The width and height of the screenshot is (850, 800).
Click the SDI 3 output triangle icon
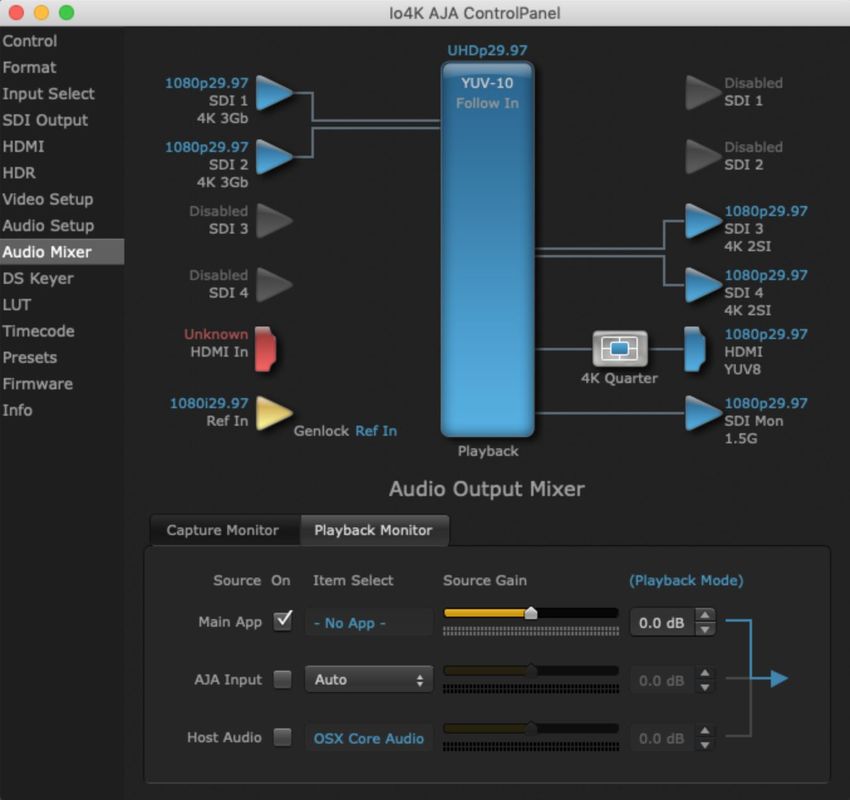click(x=704, y=221)
